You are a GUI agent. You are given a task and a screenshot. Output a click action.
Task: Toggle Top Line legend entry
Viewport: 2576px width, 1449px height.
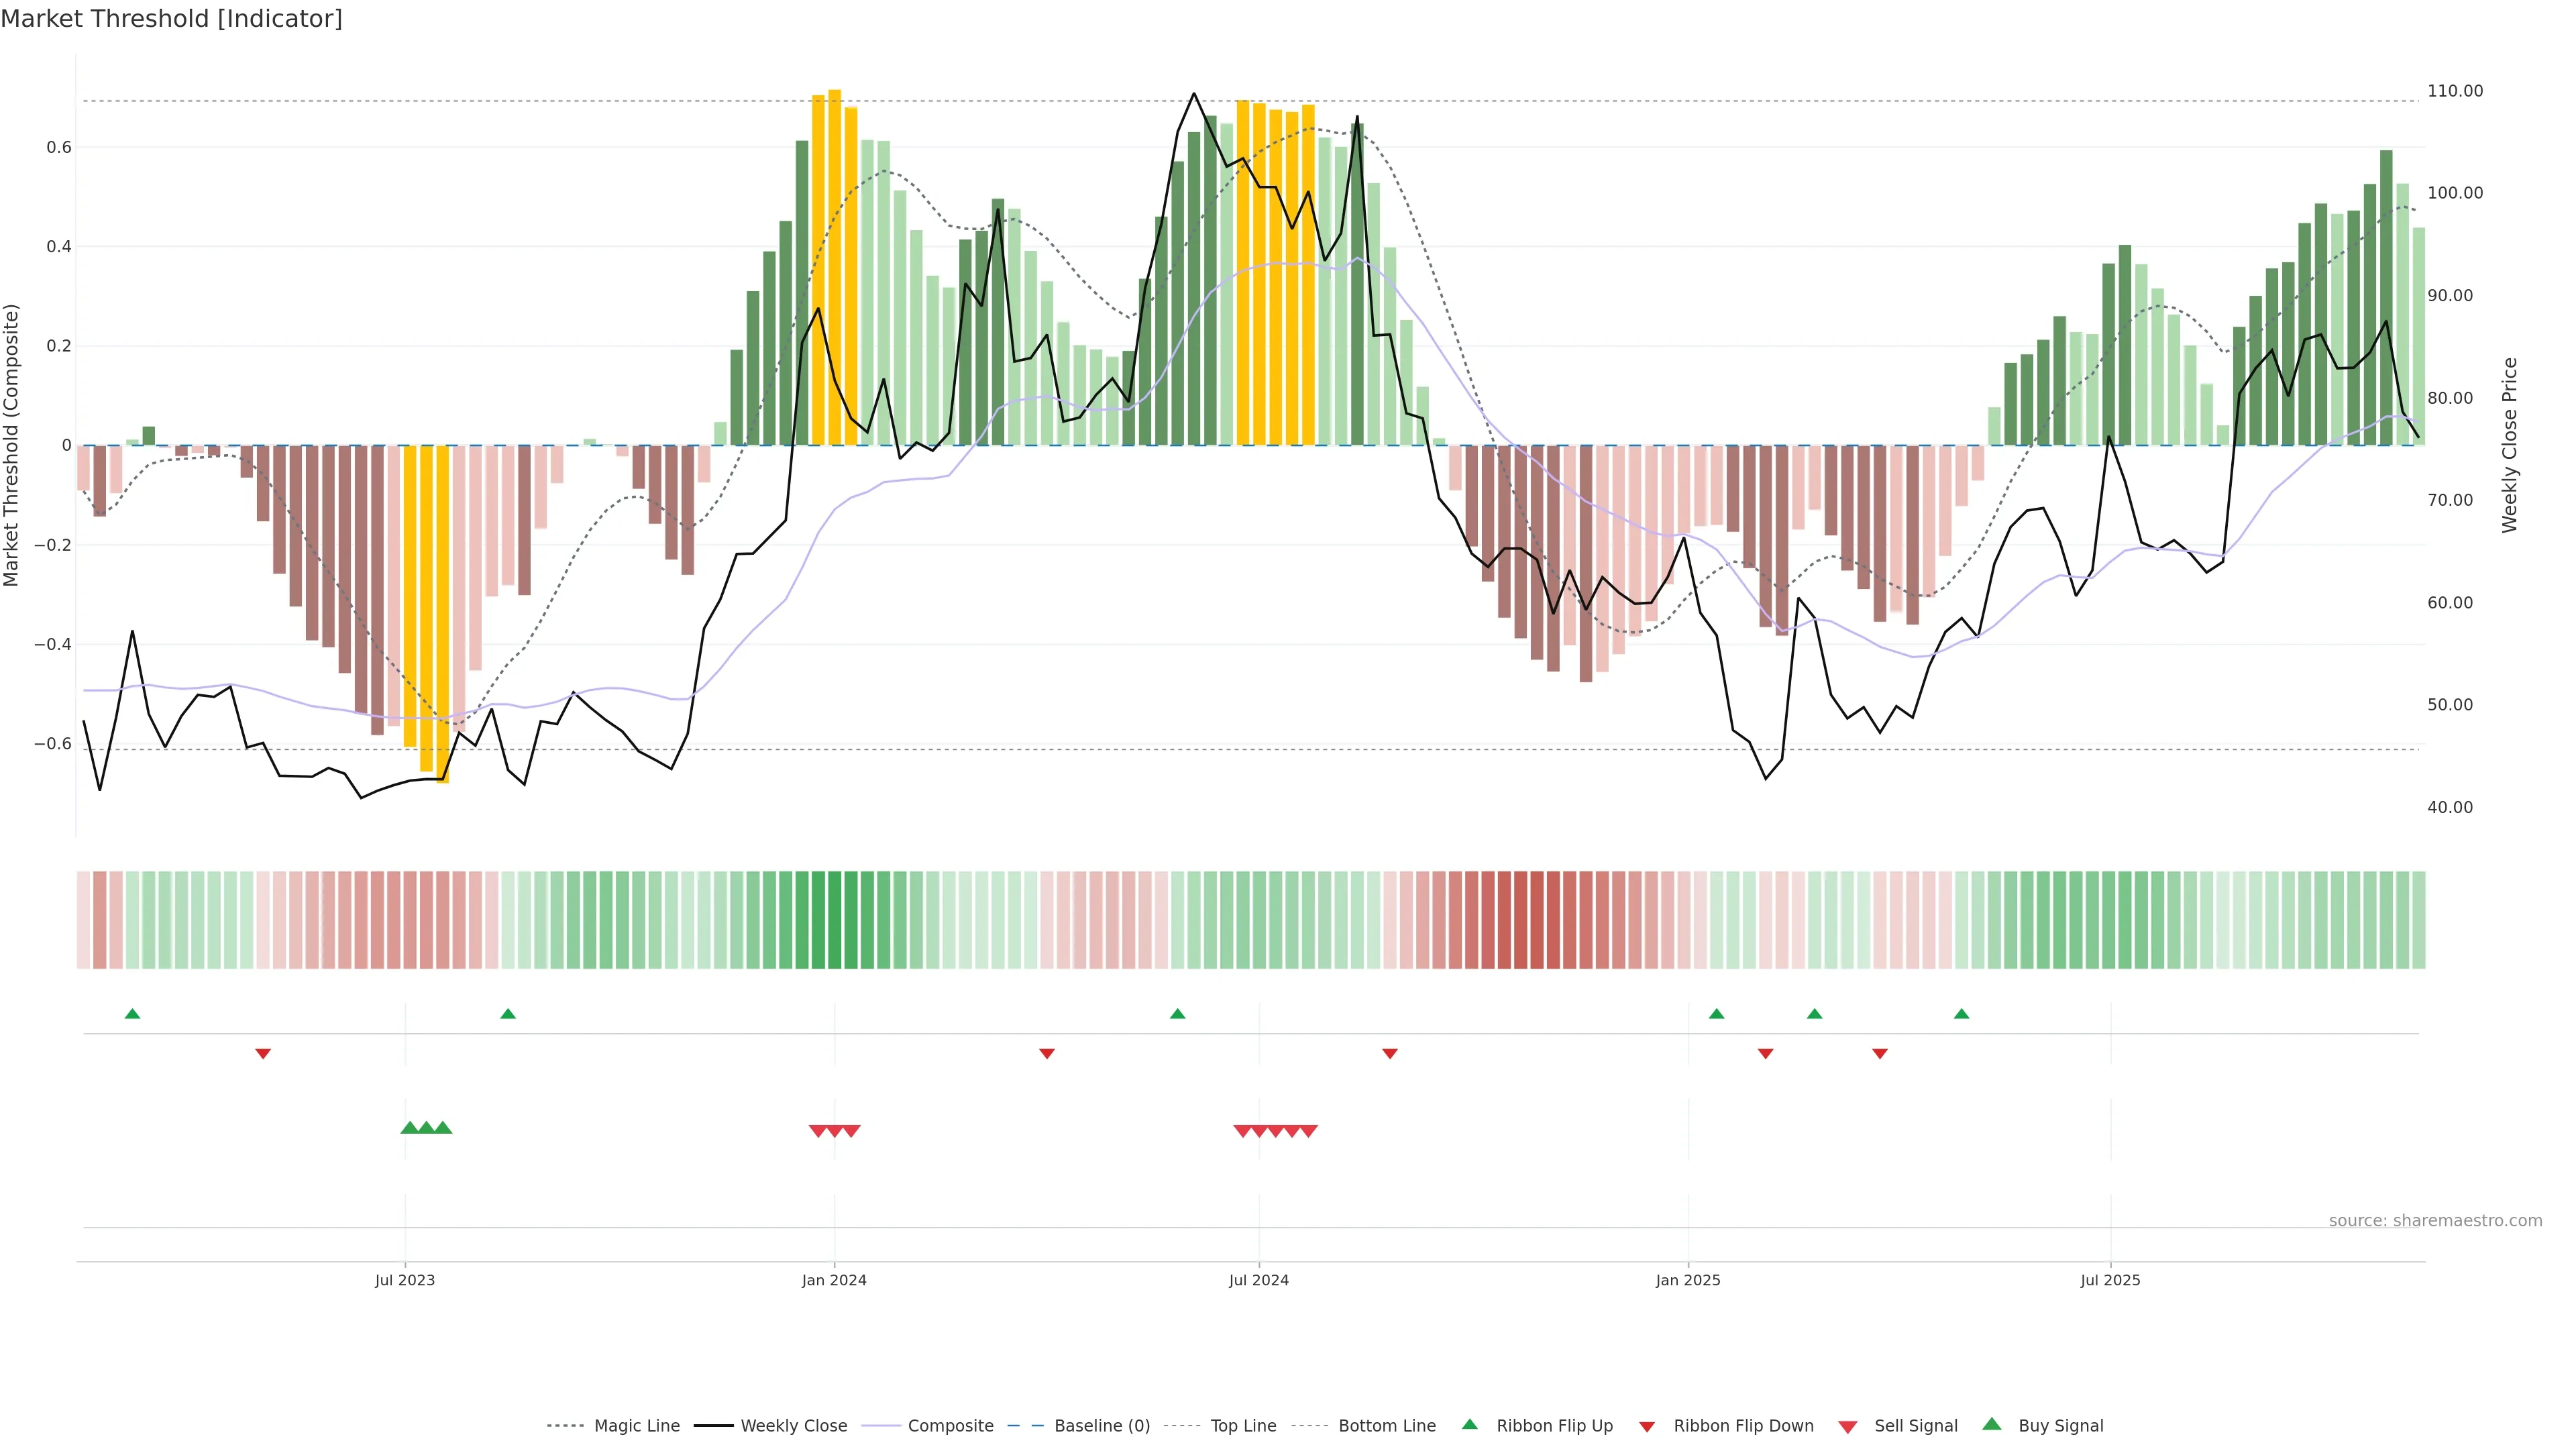pyautogui.click(x=1243, y=1426)
